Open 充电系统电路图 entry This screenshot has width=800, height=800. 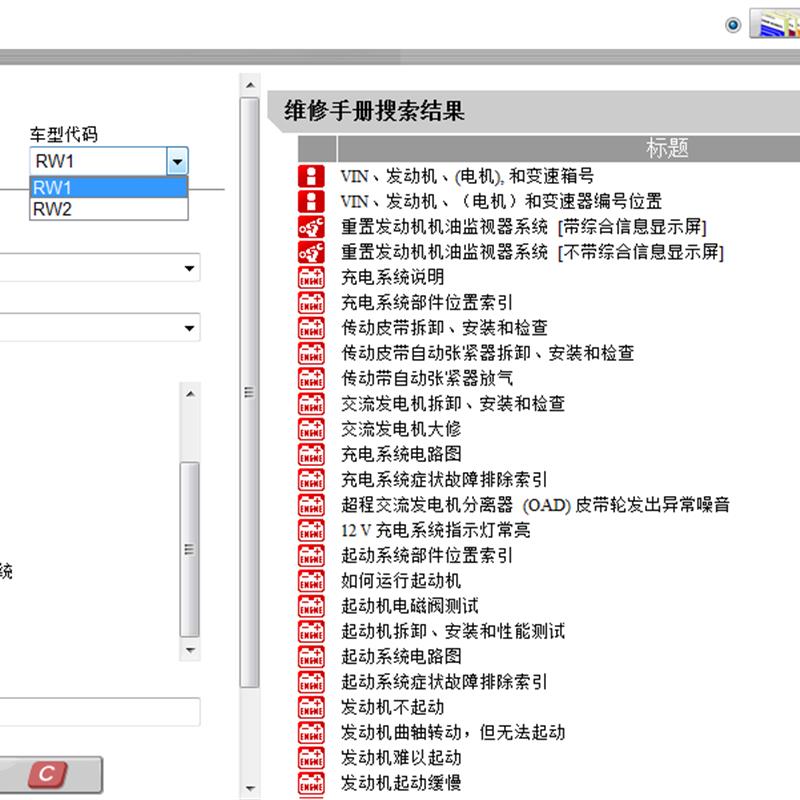pos(401,454)
